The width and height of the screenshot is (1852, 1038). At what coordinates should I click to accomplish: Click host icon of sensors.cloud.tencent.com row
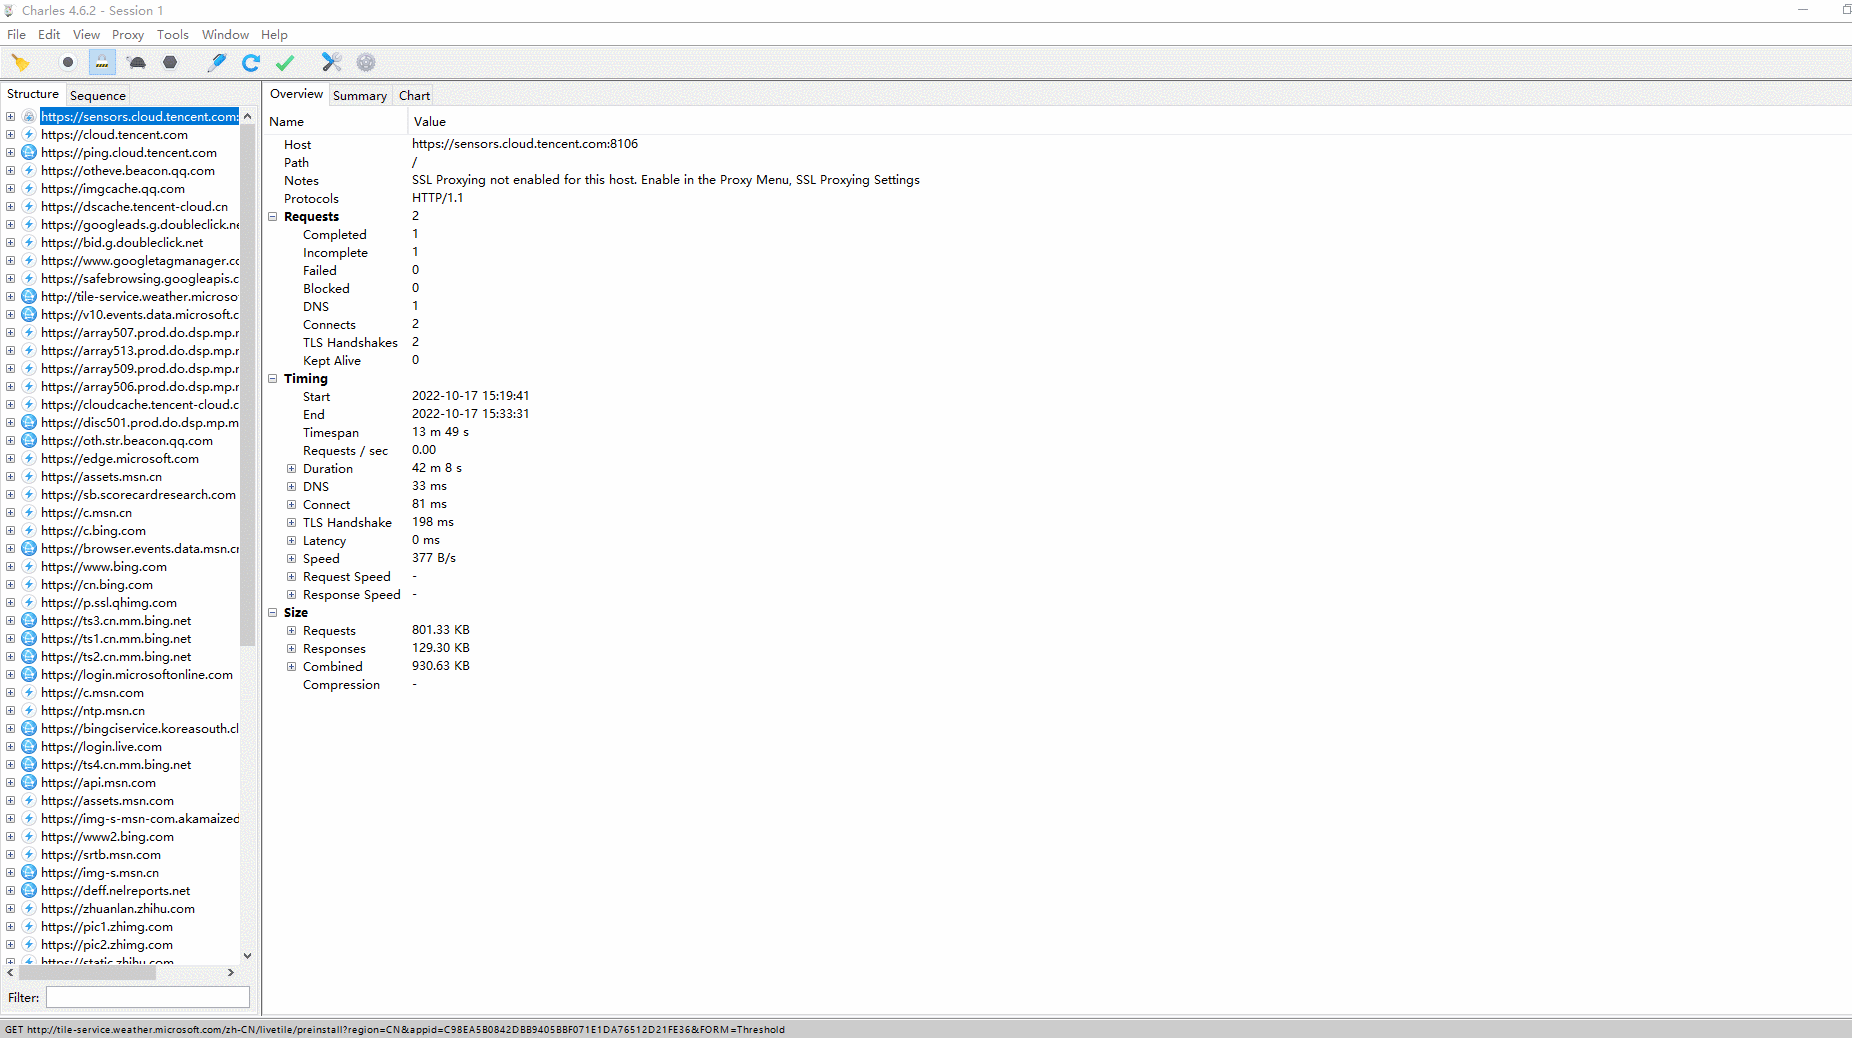click(x=29, y=117)
